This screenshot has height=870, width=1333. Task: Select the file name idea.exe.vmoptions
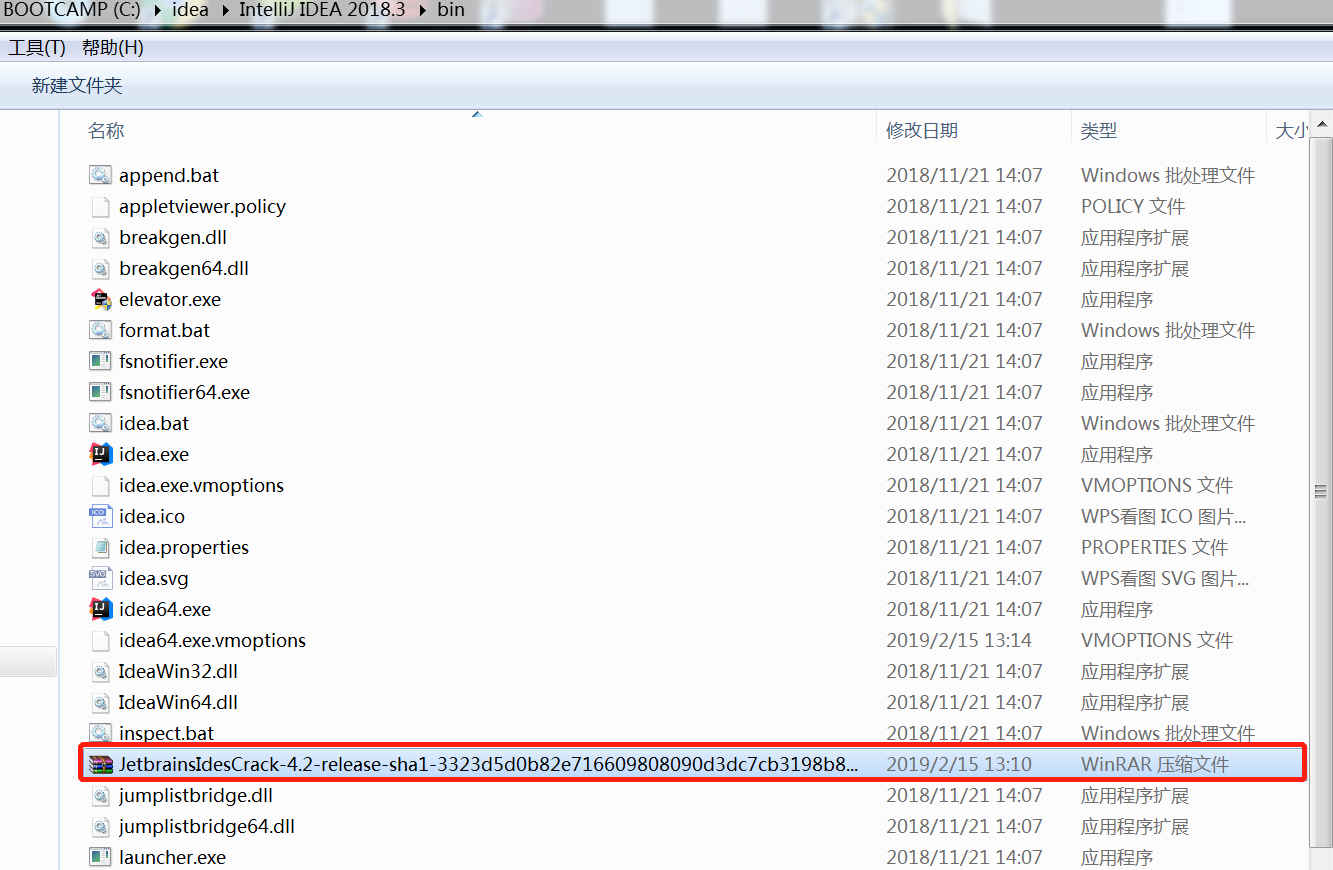coord(201,485)
